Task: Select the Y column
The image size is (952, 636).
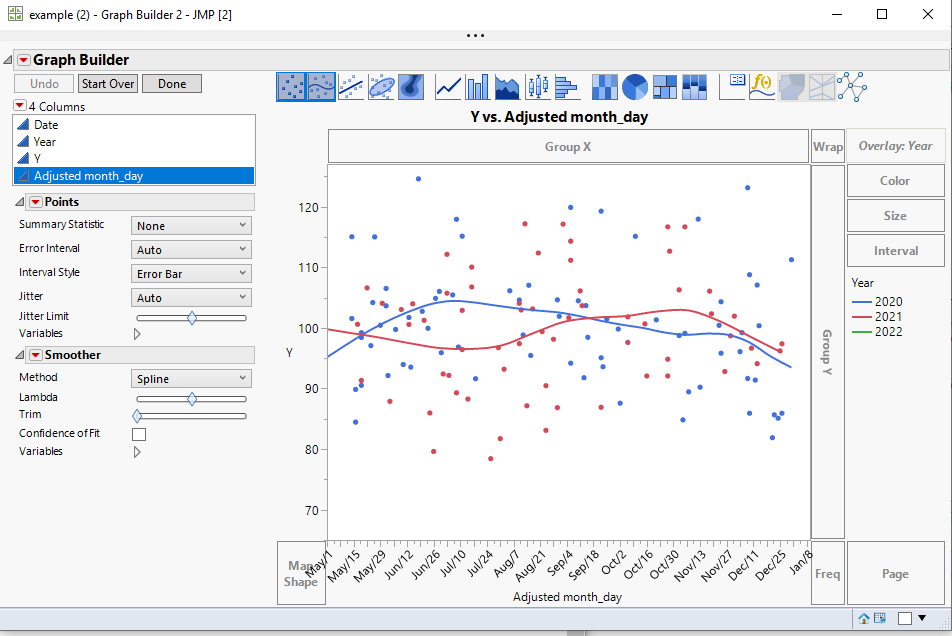Action: (134, 158)
